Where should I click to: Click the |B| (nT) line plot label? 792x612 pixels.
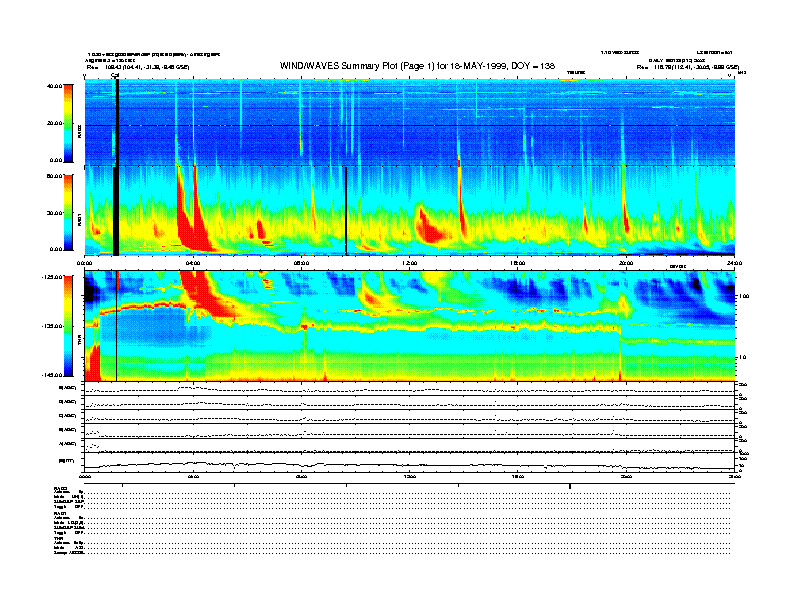coord(67,461)
